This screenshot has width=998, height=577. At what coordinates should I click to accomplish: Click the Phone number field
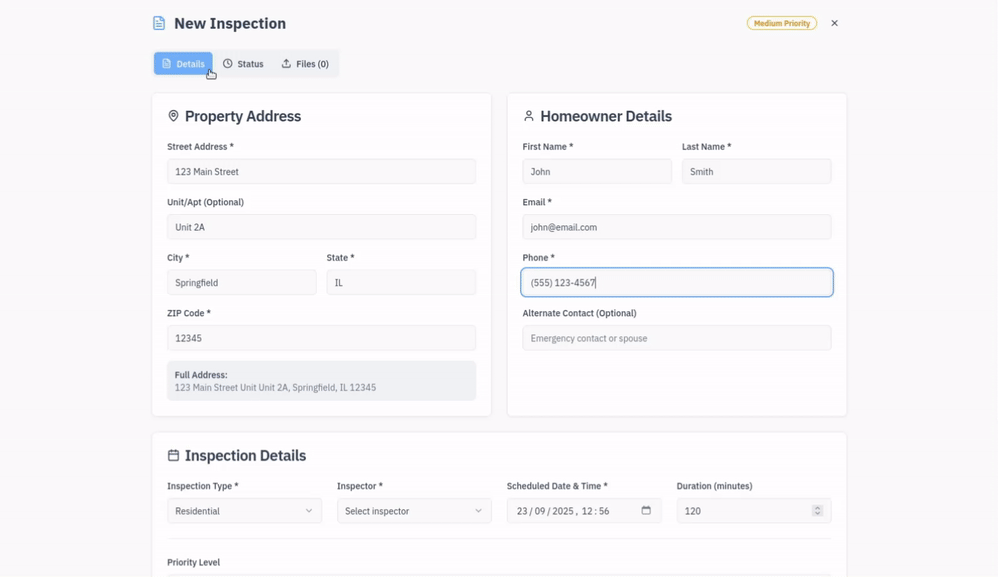tap(677, 282)
